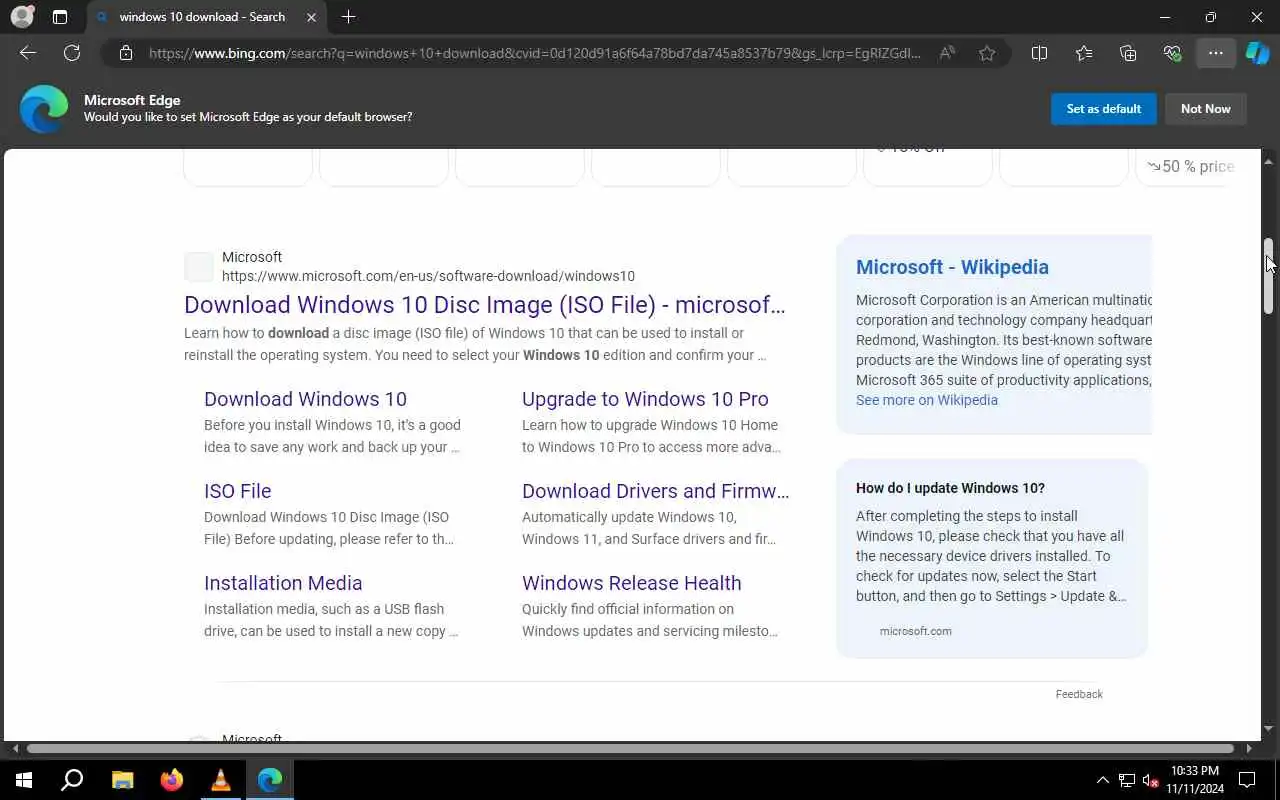
Task: Open the tab actions menu icon
Action: [x=60, y=17]
